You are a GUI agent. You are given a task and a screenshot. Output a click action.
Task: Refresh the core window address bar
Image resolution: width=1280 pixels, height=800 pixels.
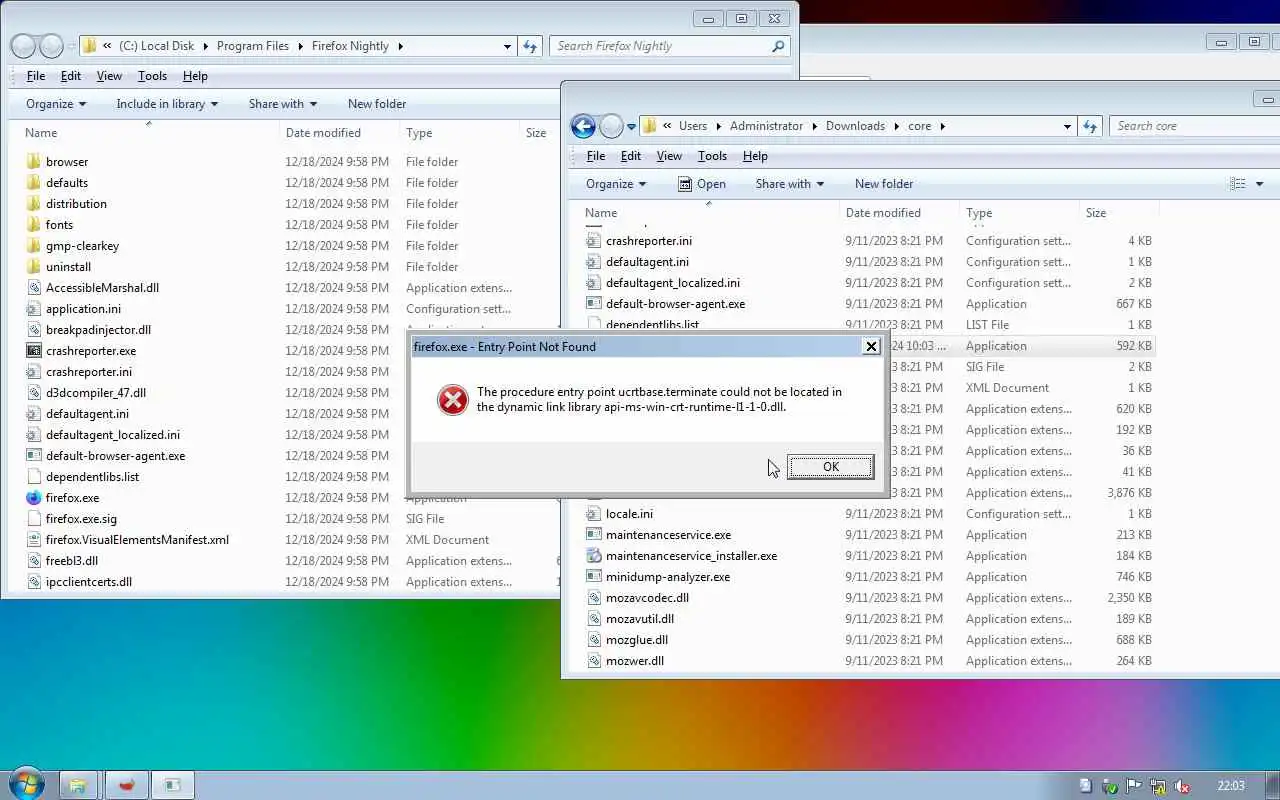(1090, 126)
